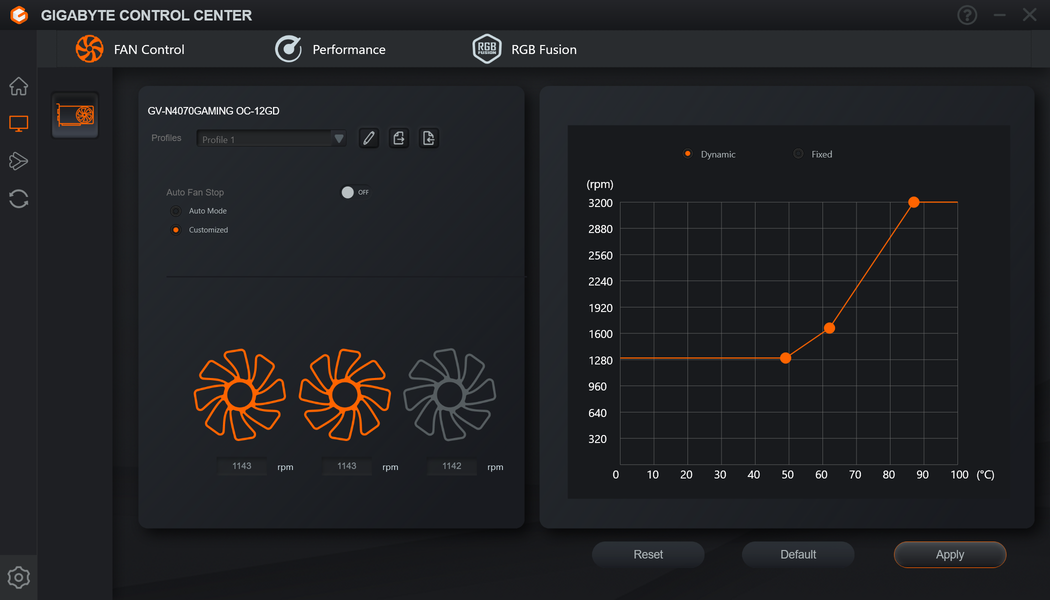This screenshot has height=600, width=1050.
Task: Select the Dynamic radio option
Action: point(688,154)
